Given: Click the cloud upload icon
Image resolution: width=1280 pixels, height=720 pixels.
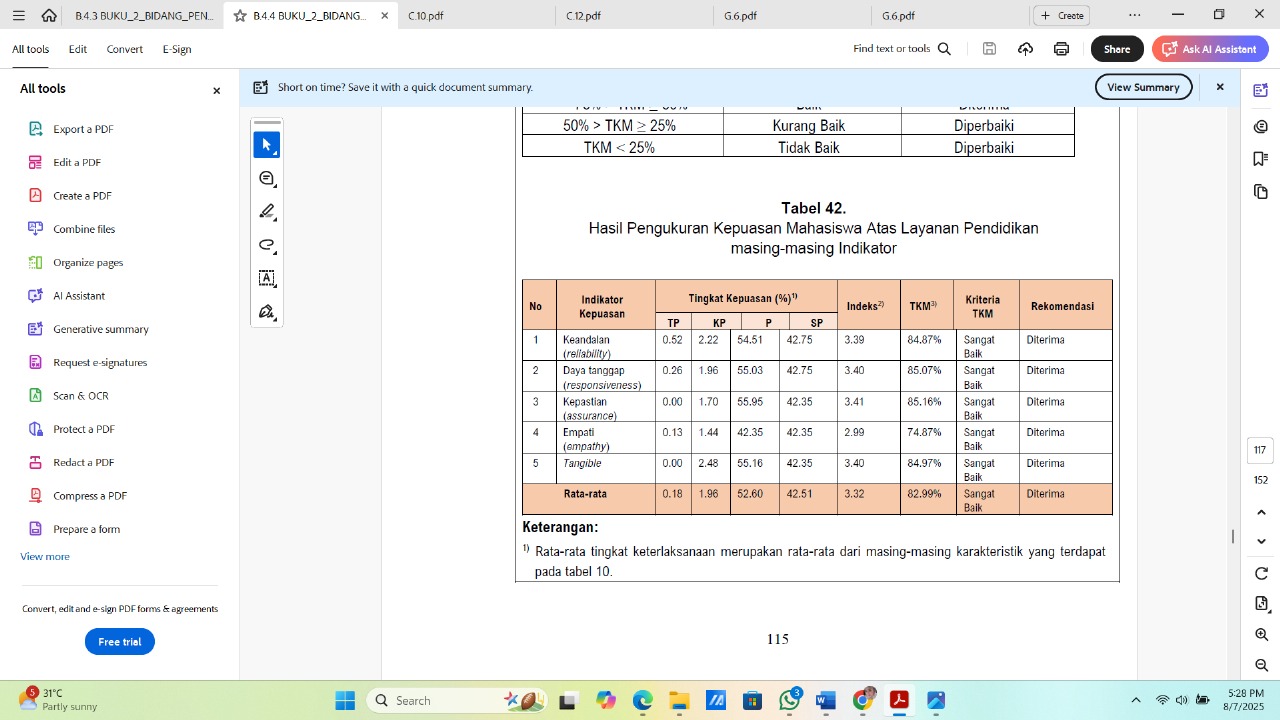Looking at the screenshot, I should 1025,49.
